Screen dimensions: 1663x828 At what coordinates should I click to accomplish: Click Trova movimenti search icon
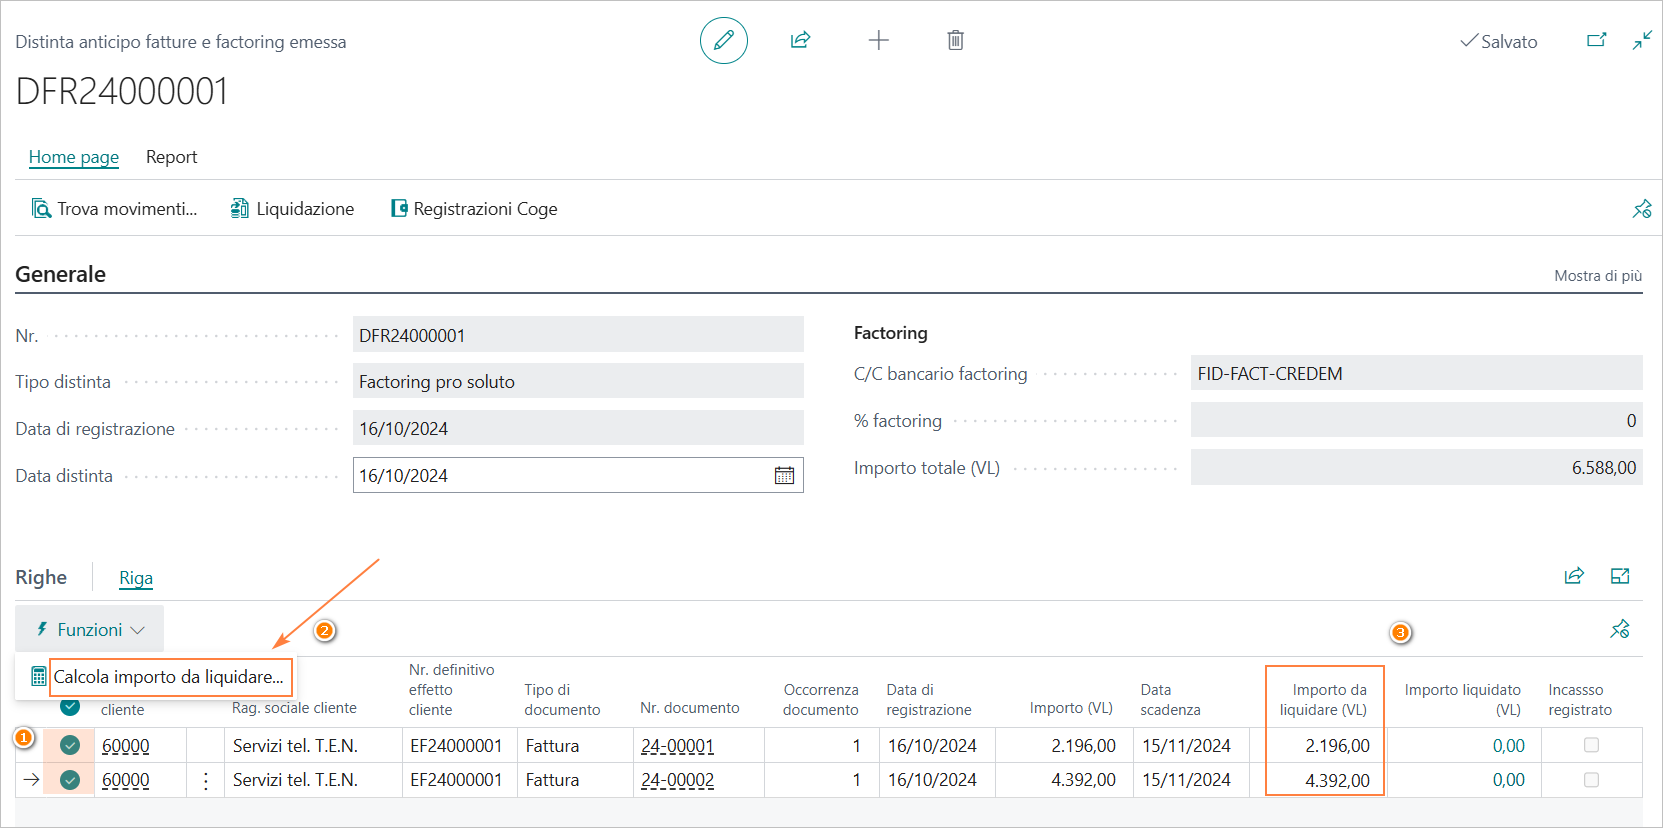coord(41,208)
